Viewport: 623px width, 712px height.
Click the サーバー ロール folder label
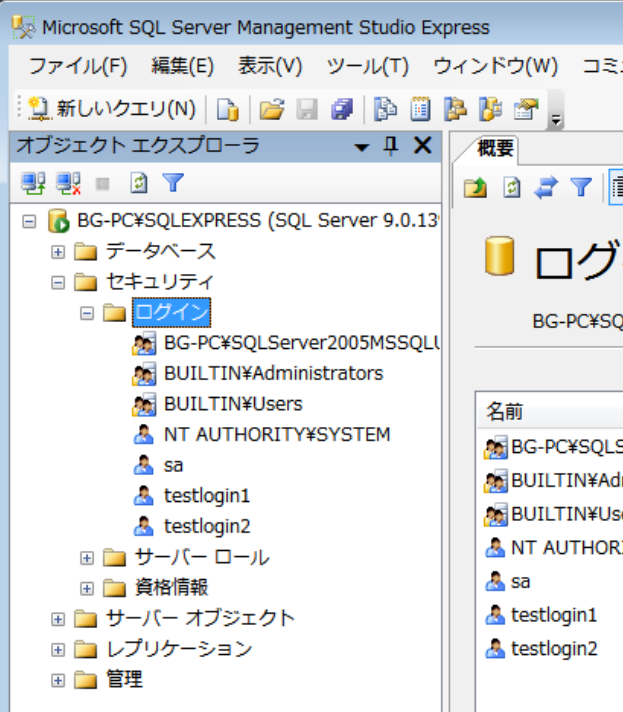pyautogui.click(x=202, y=557)
